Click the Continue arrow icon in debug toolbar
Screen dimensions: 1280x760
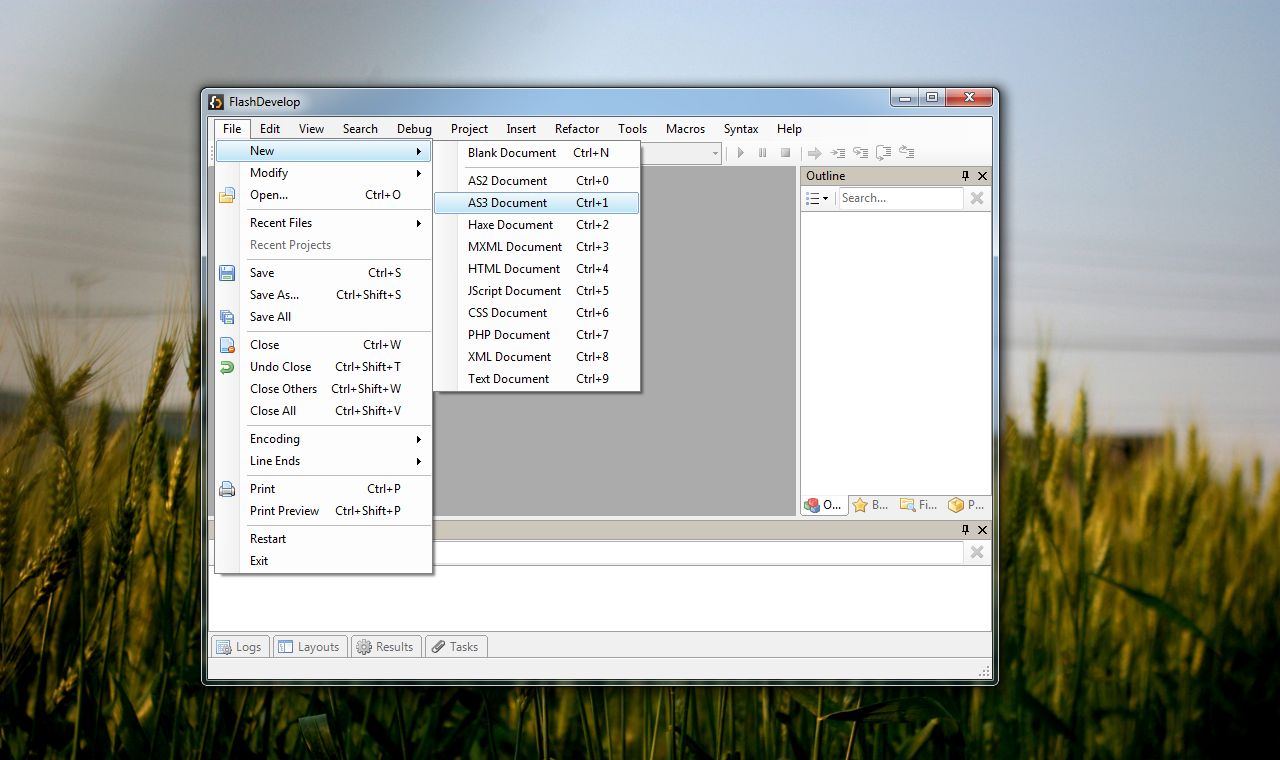815,153
